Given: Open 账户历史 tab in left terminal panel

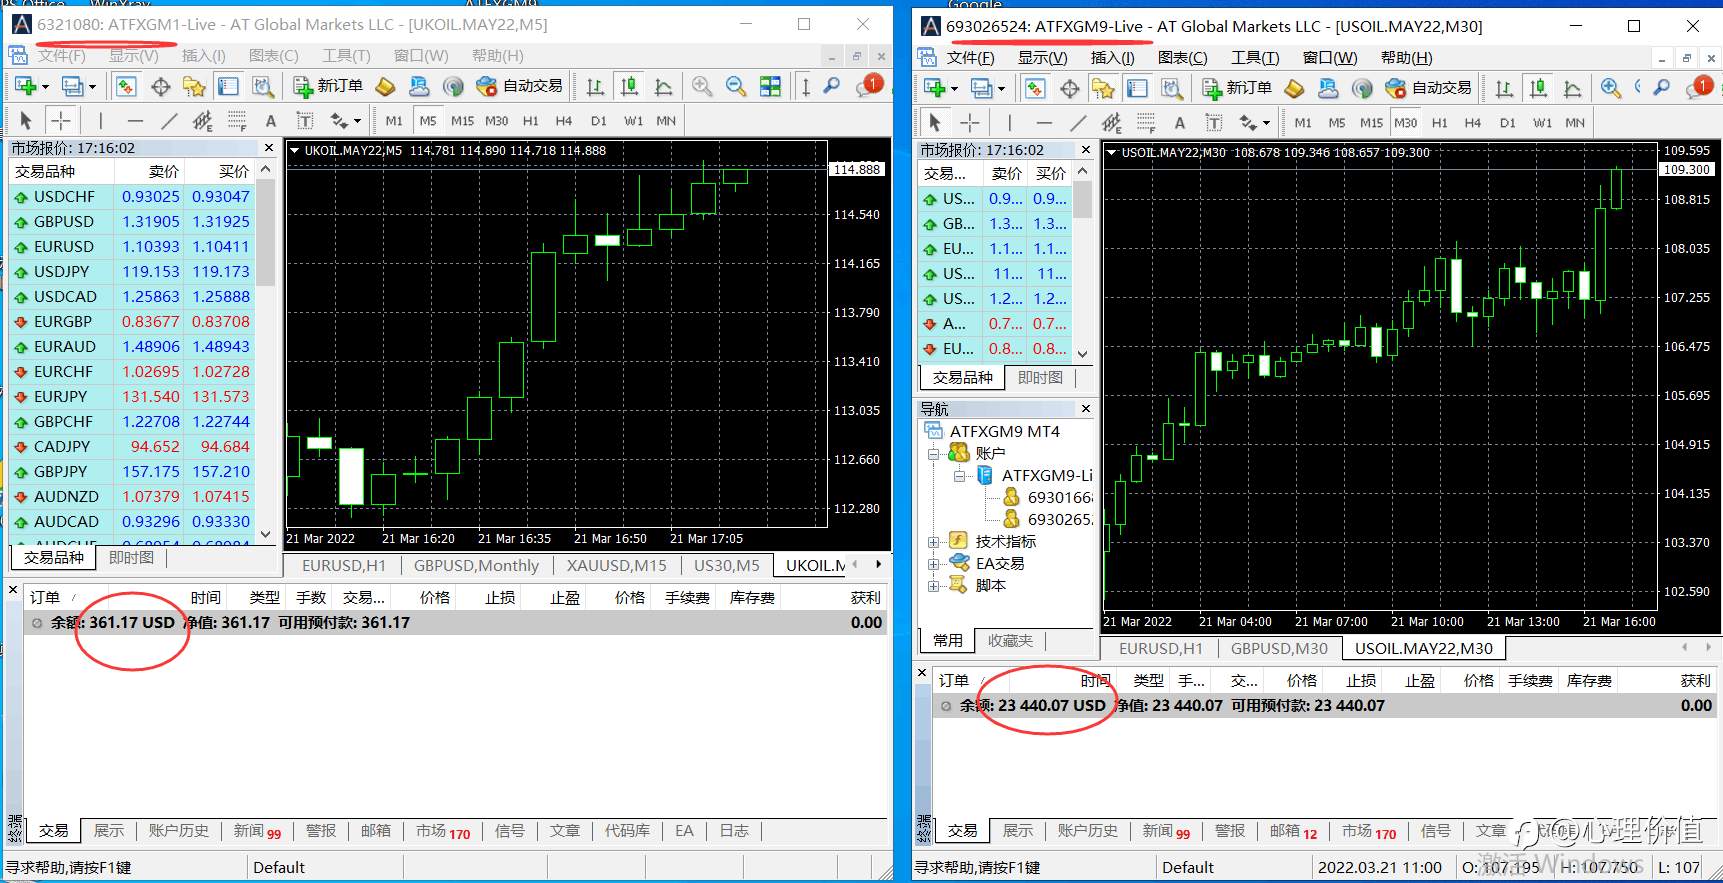Looking at the screenshot, I should coord(179,831).
